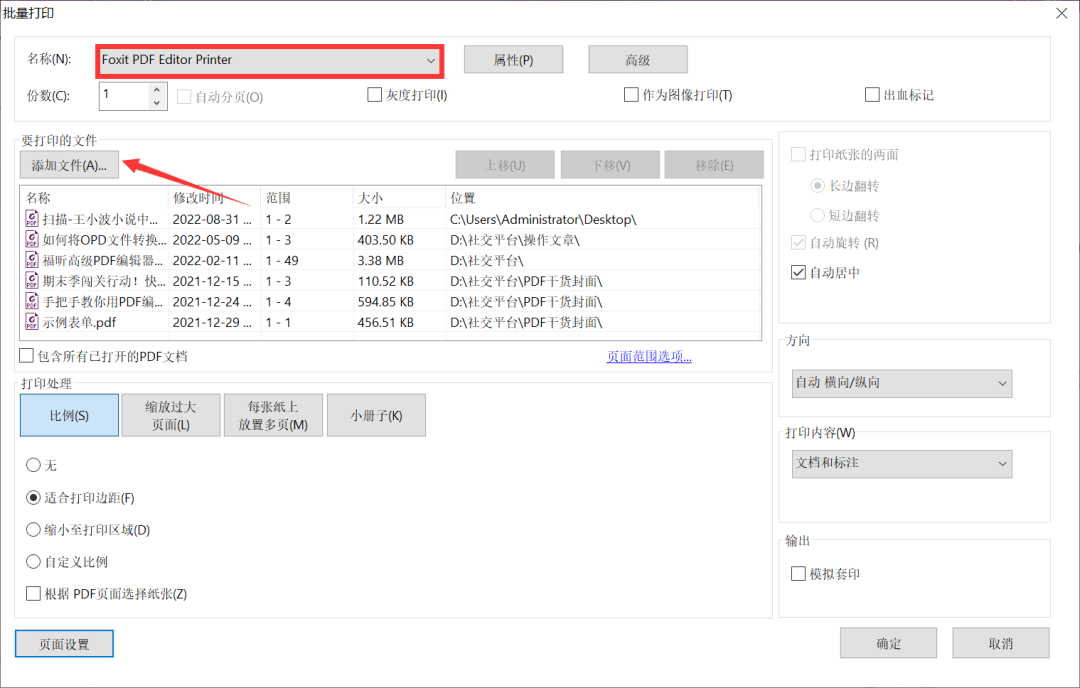Viewport: 1080px width, 688px height.
Task: Click size cell 403.50 KB
Action: click(386, 240)
